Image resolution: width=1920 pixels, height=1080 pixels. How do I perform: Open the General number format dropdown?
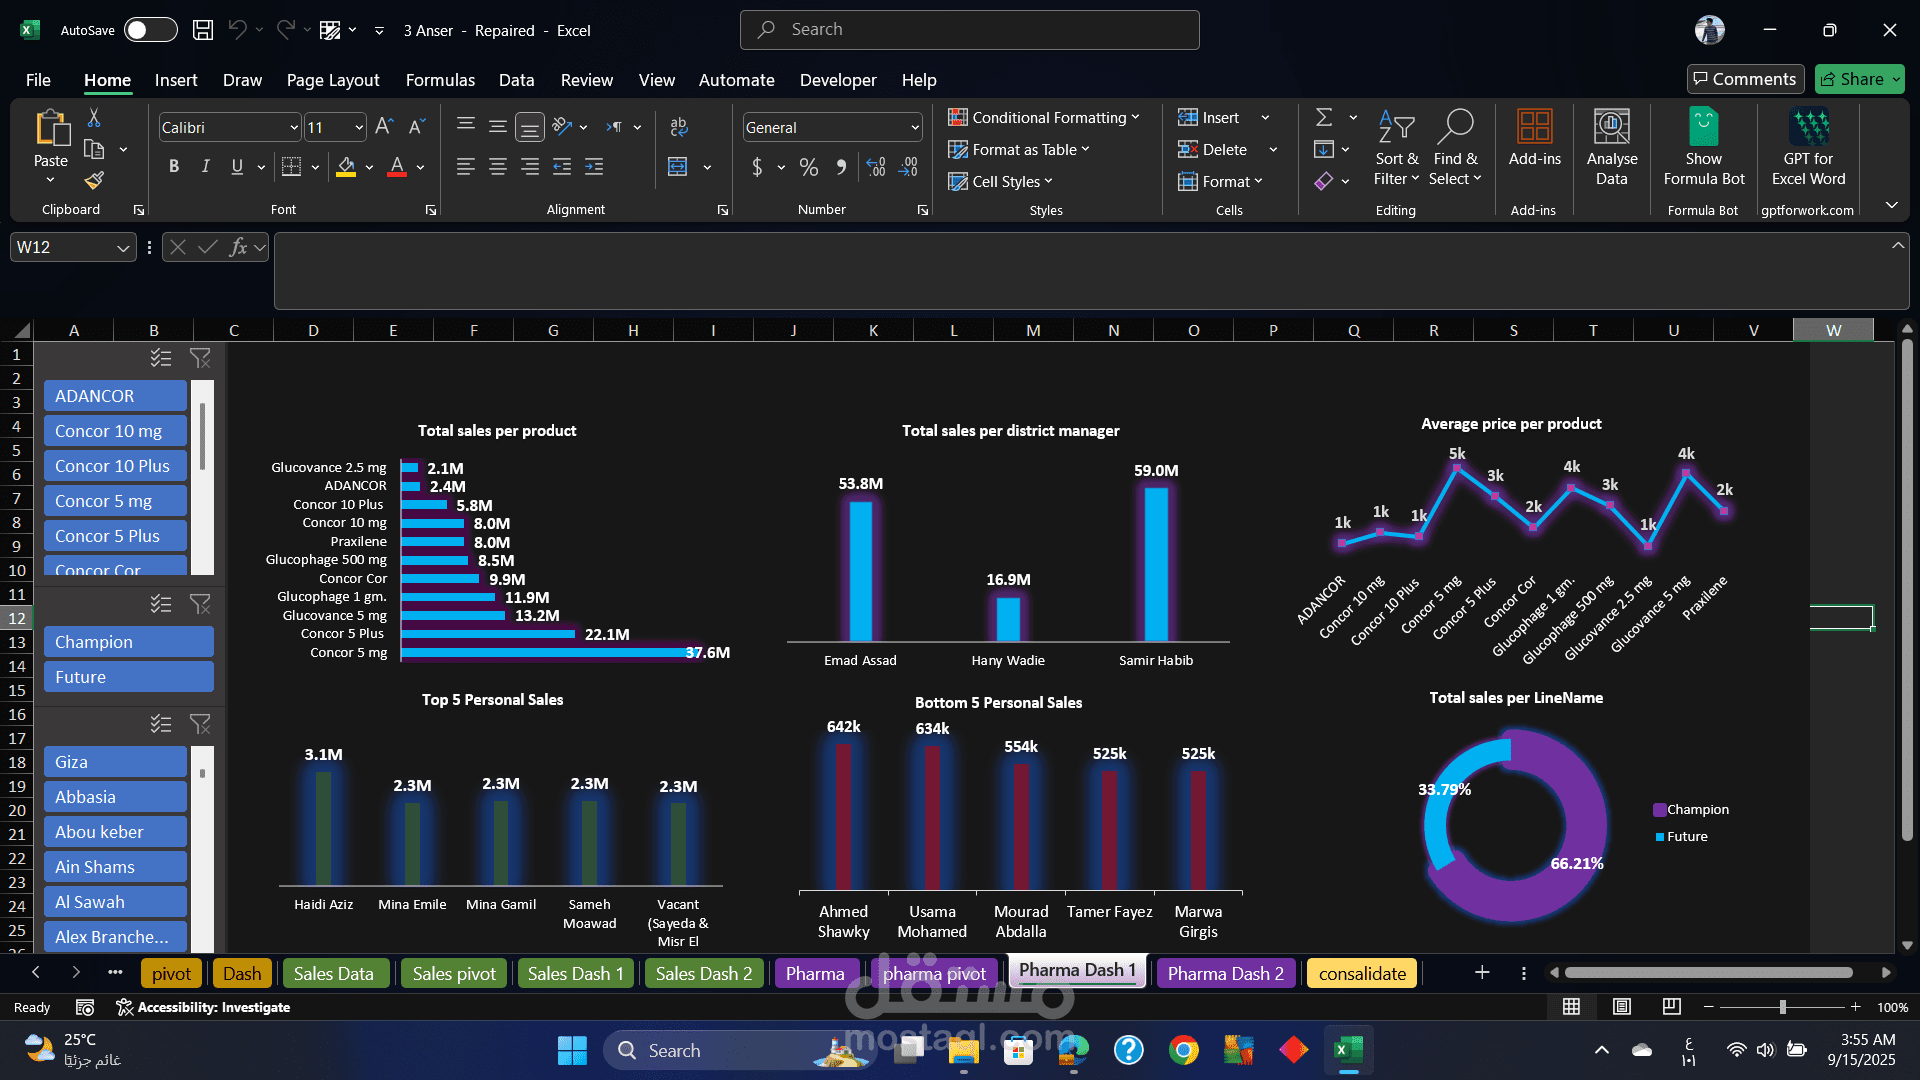coord(914,127)
